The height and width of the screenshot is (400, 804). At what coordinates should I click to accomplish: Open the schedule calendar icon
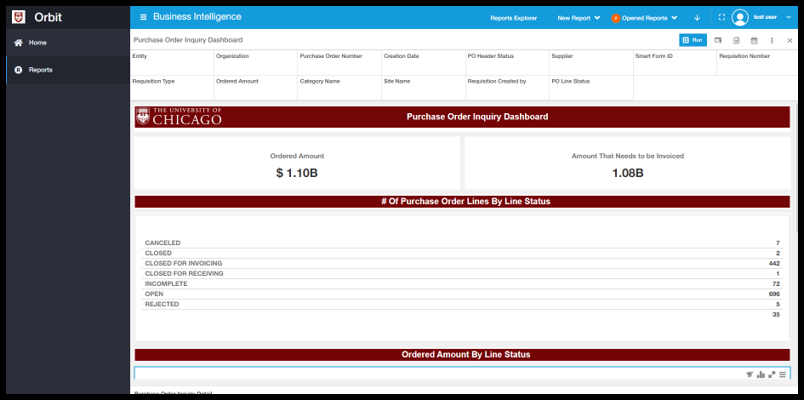pos(754,40)
